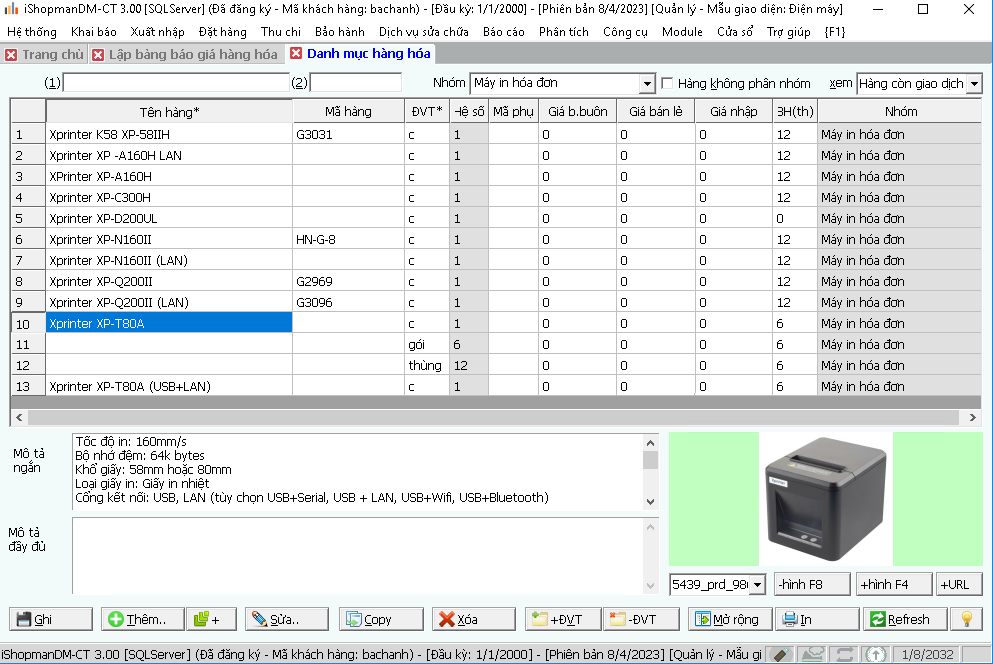Edit the item with Sửa..

[287, 619]
